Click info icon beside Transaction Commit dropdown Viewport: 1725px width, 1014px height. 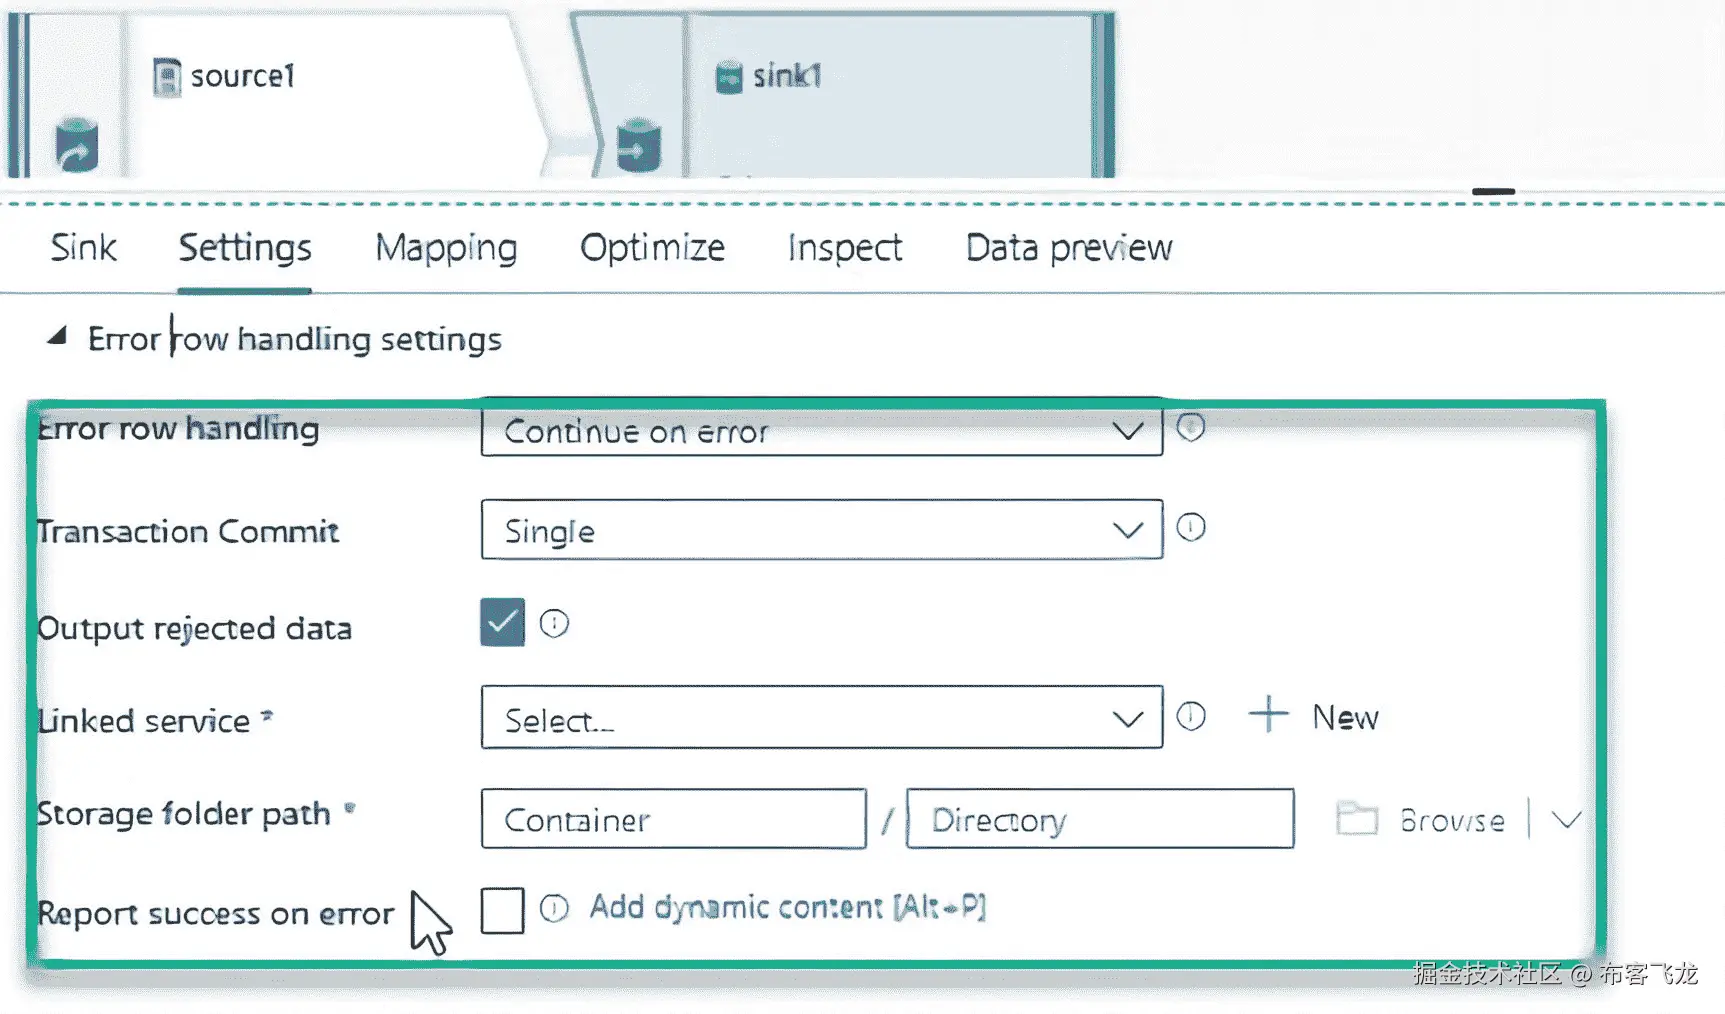pos(1190,527)
